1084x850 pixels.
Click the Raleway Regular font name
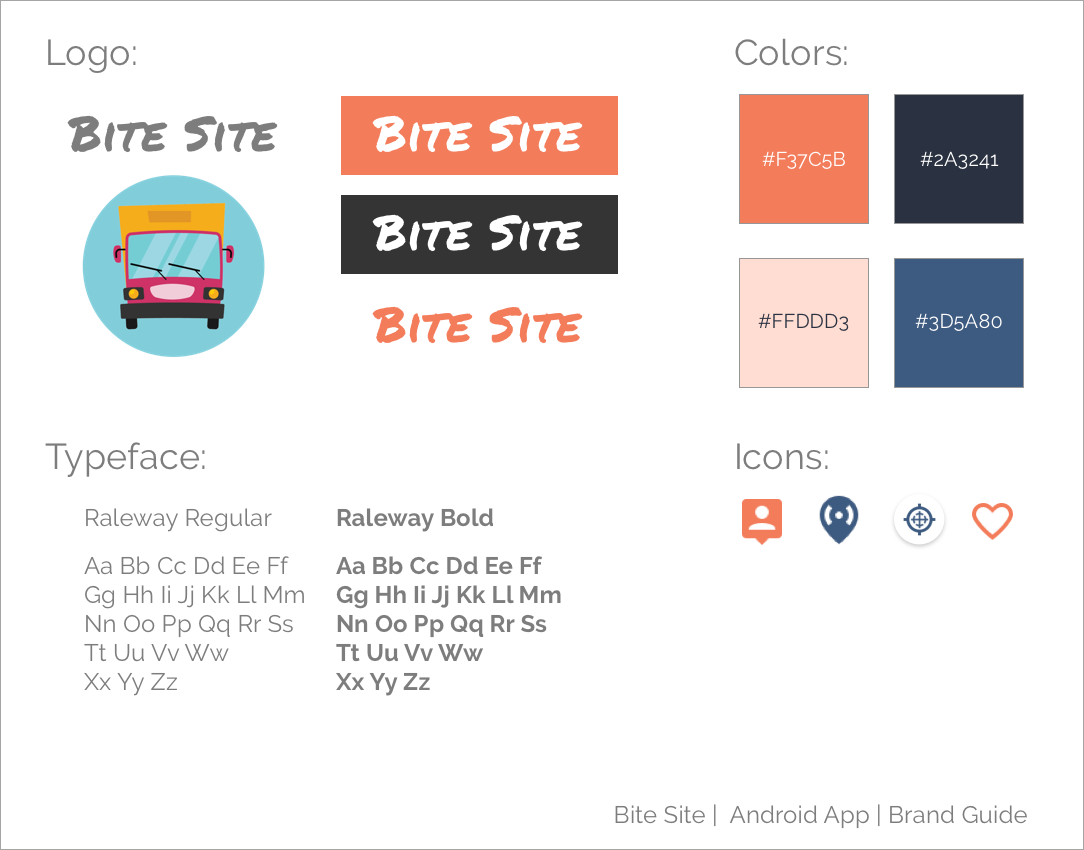178,518
